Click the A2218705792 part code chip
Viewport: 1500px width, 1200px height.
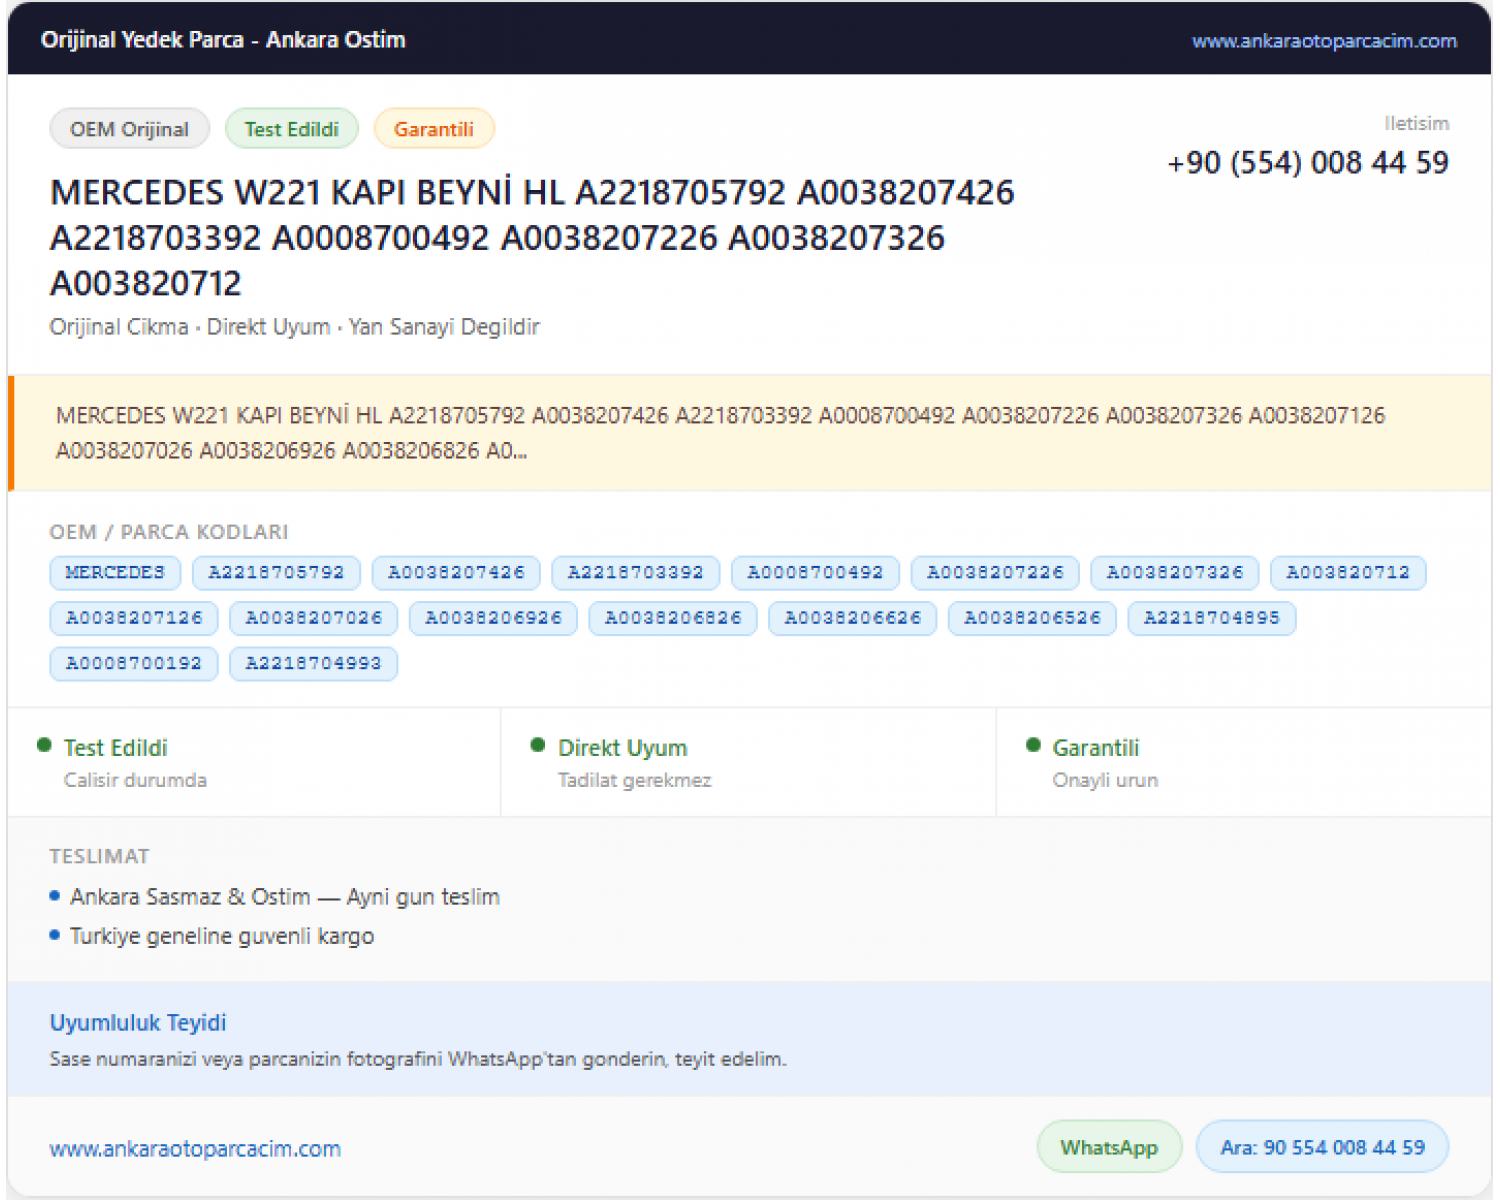click(276, 573)
